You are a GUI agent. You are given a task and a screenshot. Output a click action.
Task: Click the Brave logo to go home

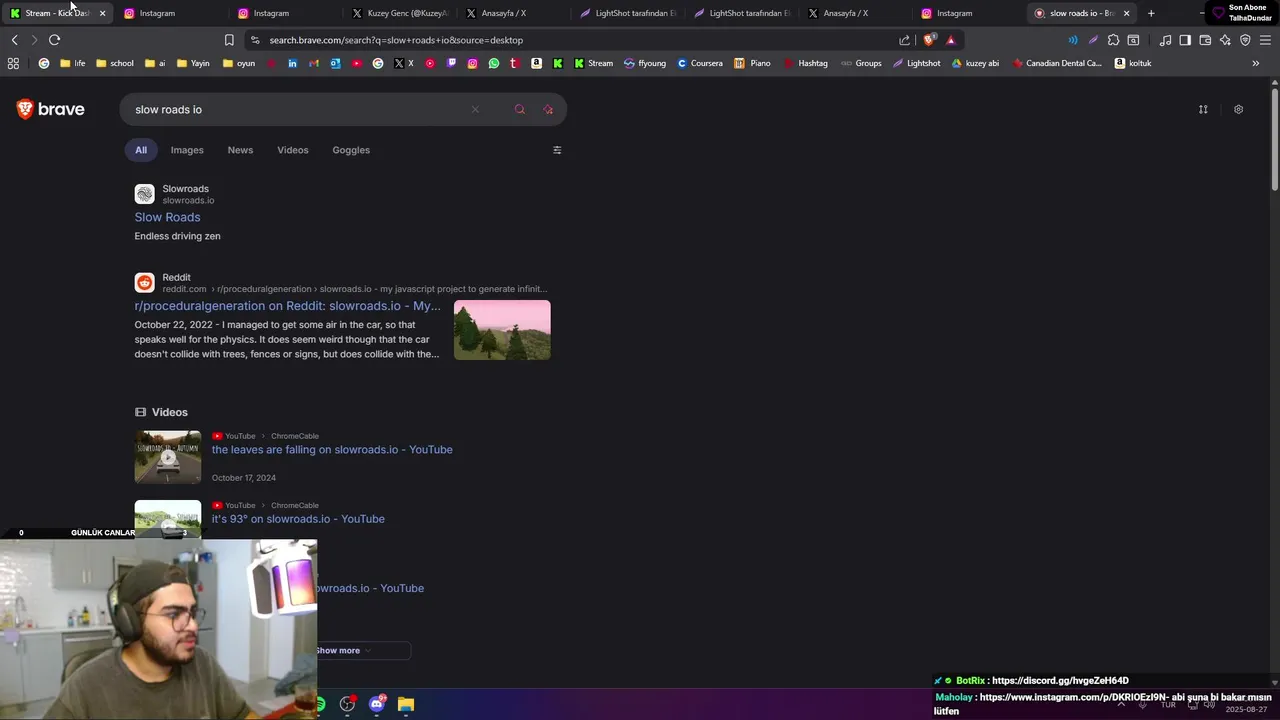(x=50, y=109)
